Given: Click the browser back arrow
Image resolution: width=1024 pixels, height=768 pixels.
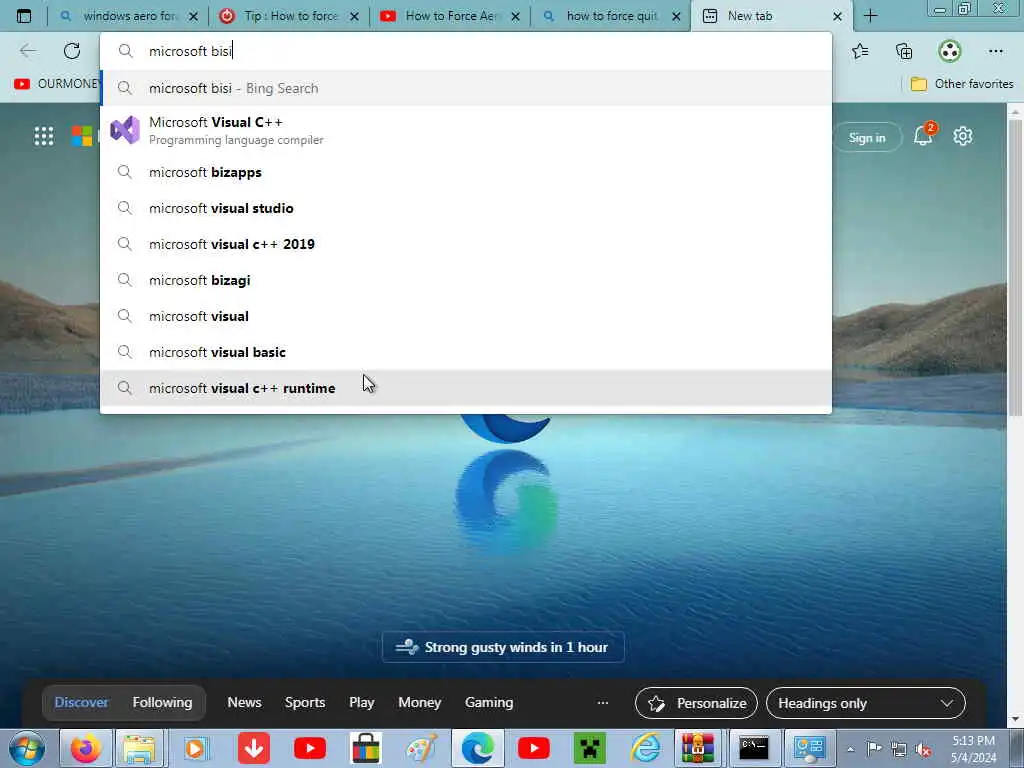Looking at the screenshot, I should click(x=27, y=51).
